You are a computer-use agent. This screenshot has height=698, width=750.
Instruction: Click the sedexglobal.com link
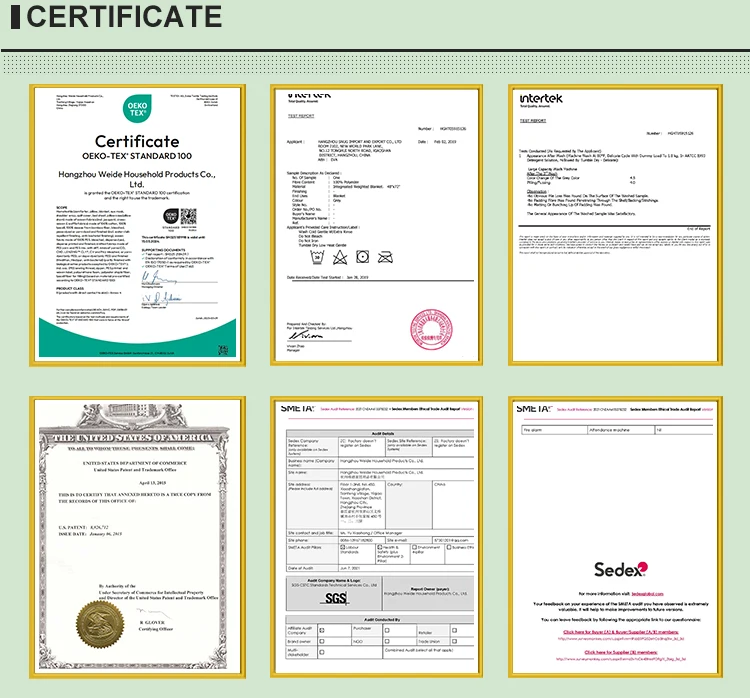[647, 594]
